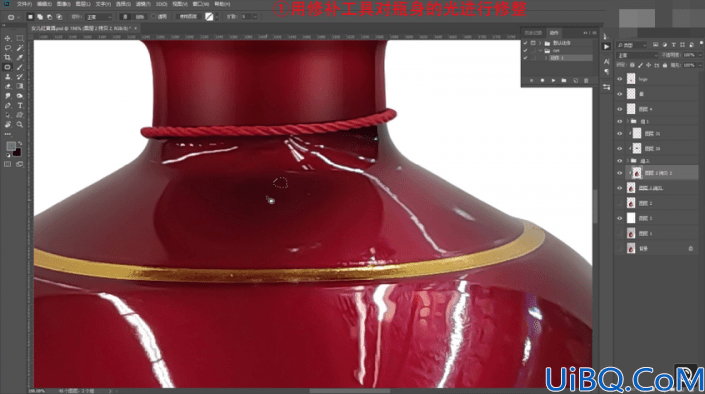Select the 背景 layer thumbnail
This screenshot has height=394, width=705.
pyautogui.click(x=631, y=248)
